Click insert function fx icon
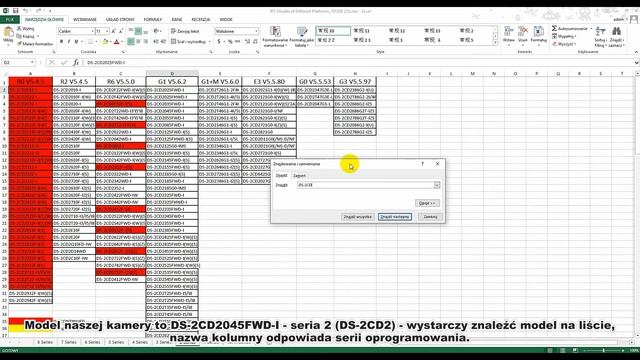Screen dimensions: 640x360 tap(76, 62)
